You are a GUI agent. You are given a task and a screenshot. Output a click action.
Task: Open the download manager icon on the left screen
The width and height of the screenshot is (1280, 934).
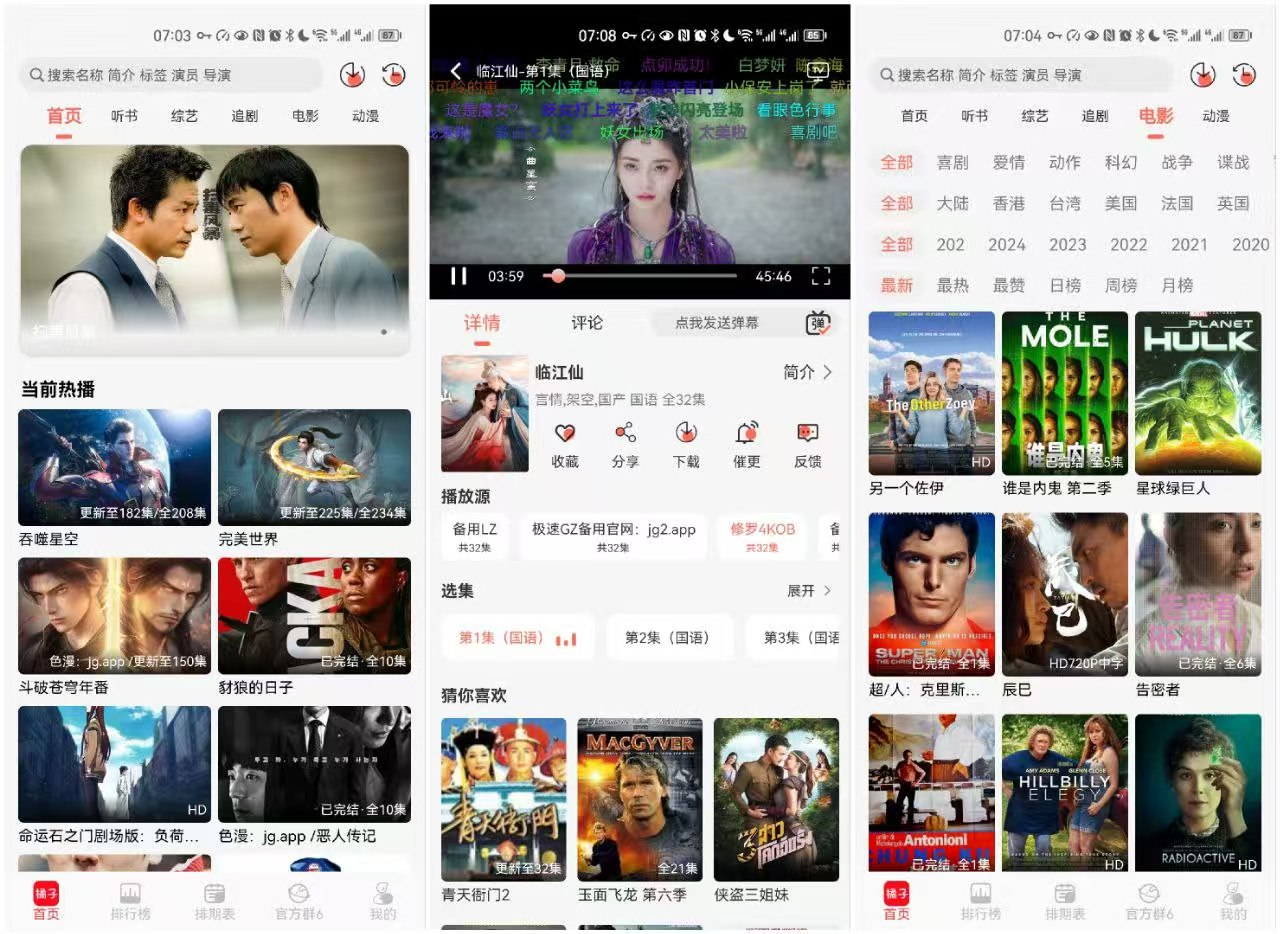click(352, 75)
